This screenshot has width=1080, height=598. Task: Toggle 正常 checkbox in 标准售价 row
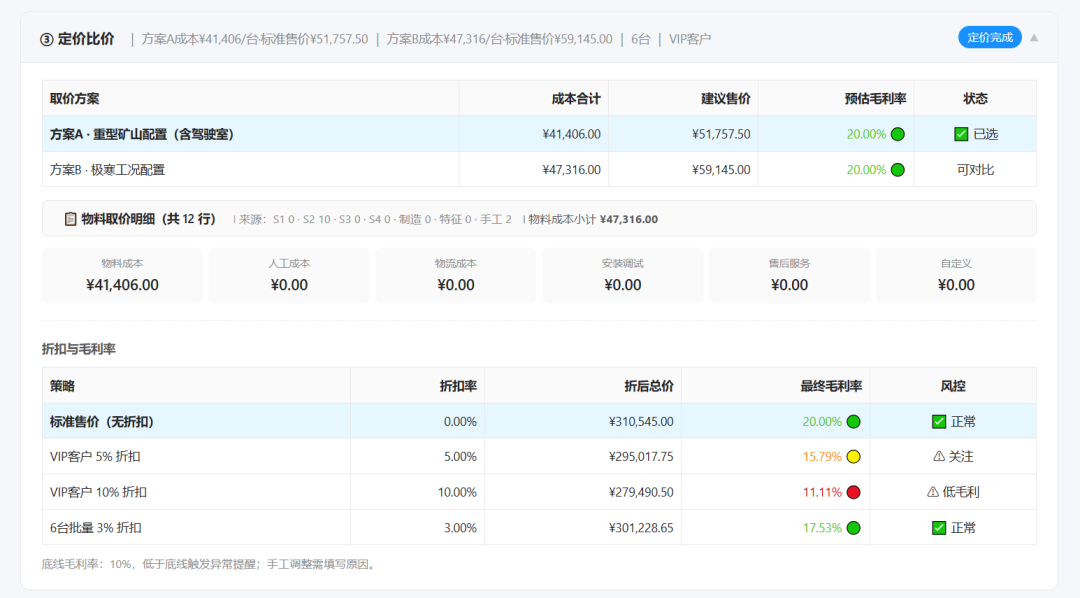(x=938, y=422)
